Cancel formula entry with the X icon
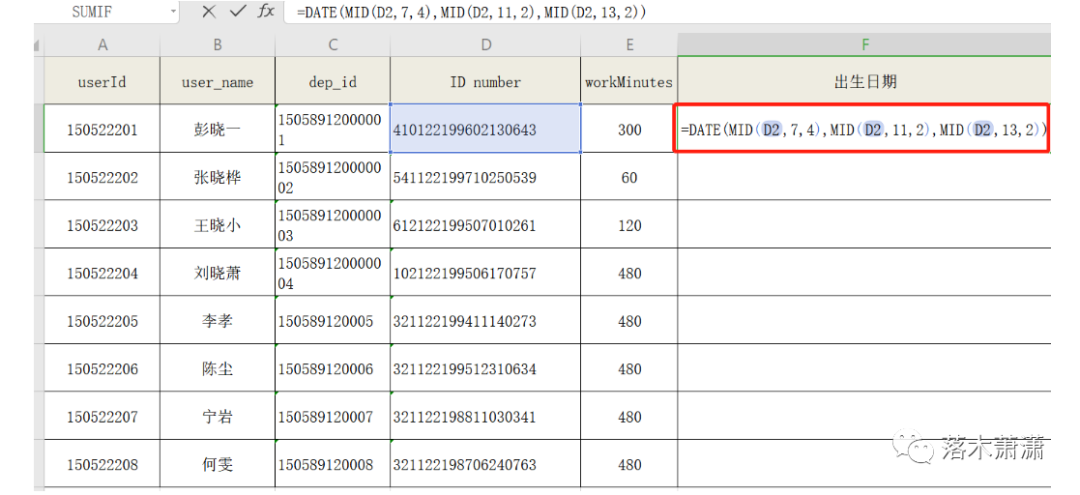This screenshot has width=1080, height=495. click(x=209, y=12)
